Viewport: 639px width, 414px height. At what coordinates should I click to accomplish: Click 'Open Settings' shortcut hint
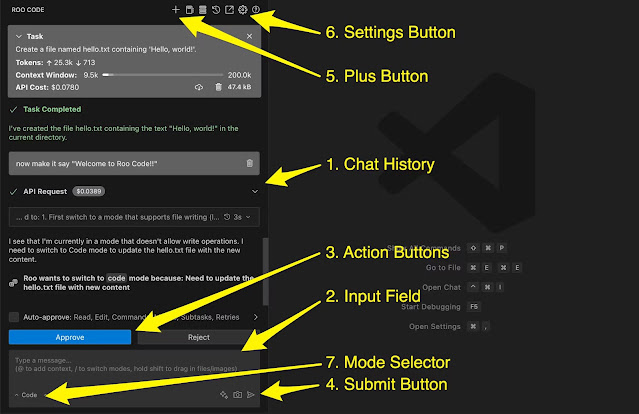click(435, 326)
